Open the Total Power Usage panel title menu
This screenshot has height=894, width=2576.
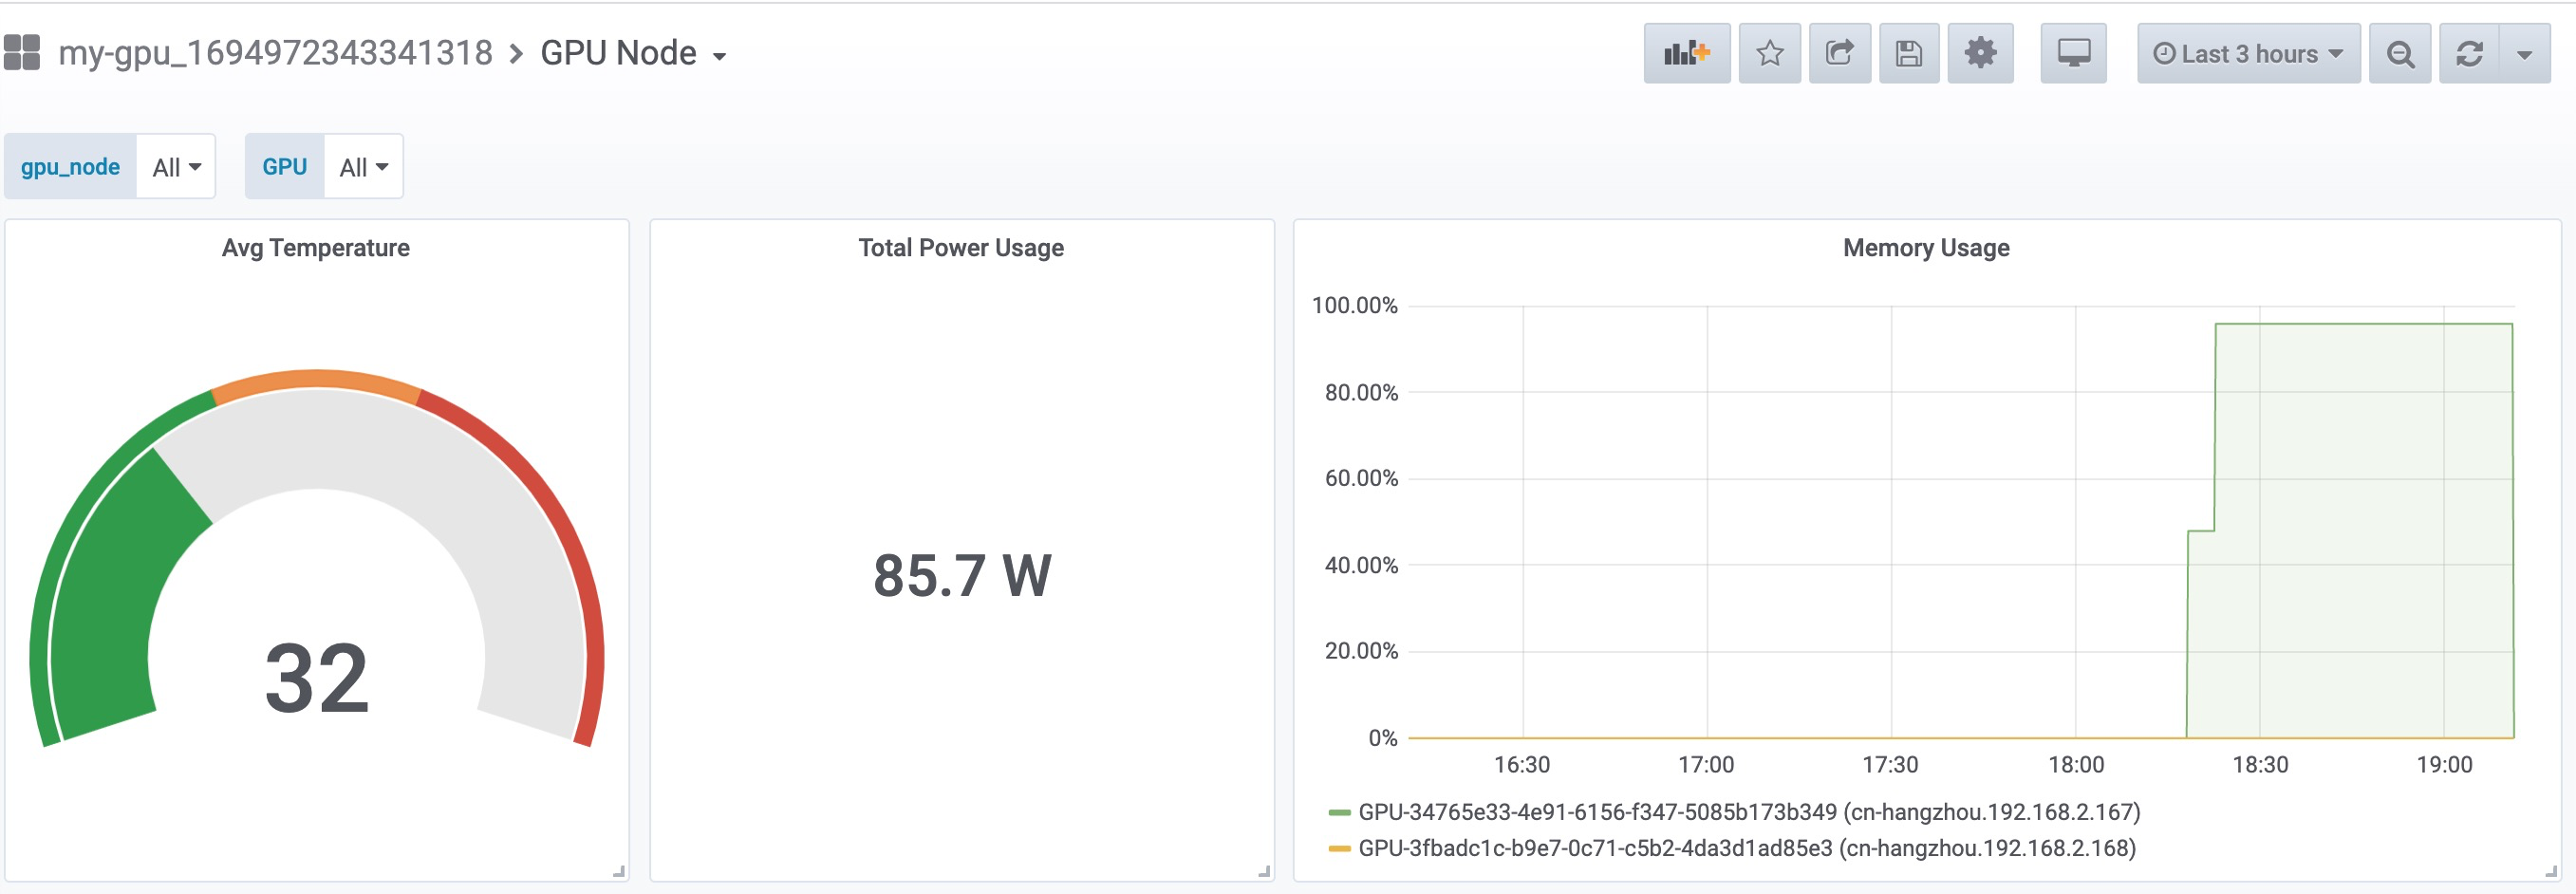tap(961, 248)
